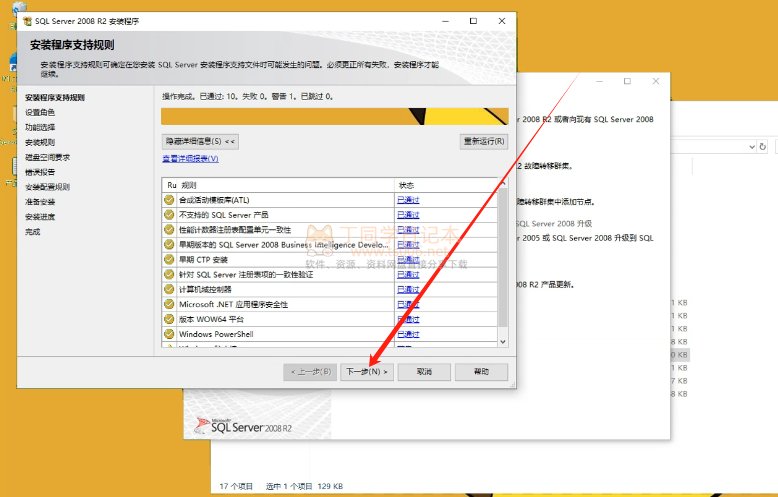Click the SQL Server setup title bar icon
The width and height of the screenshot is (778, 497).
[x=27, y=21]
